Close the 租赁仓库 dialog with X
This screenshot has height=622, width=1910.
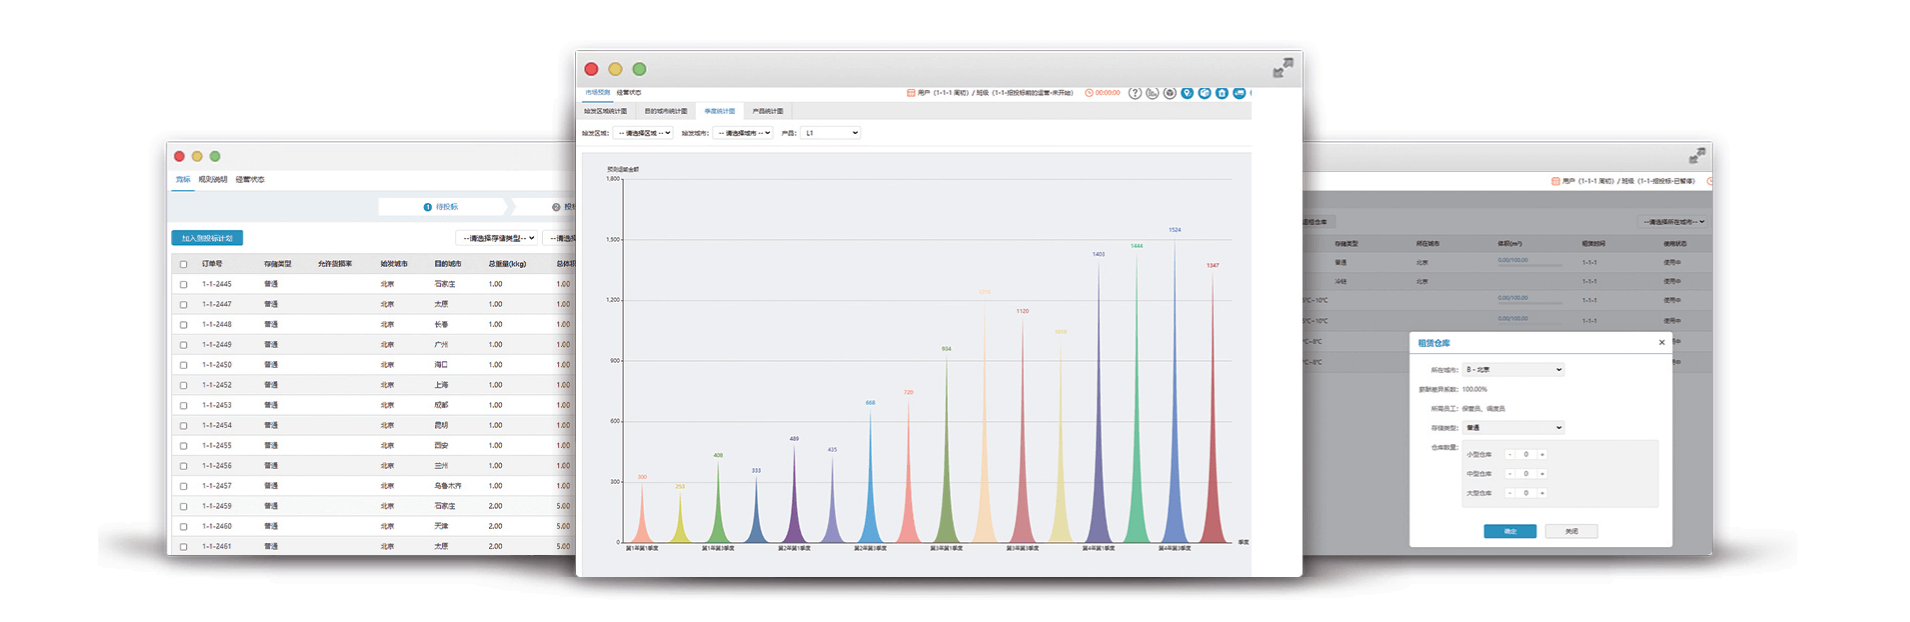pyautogui.click(x=1662, y=343)
